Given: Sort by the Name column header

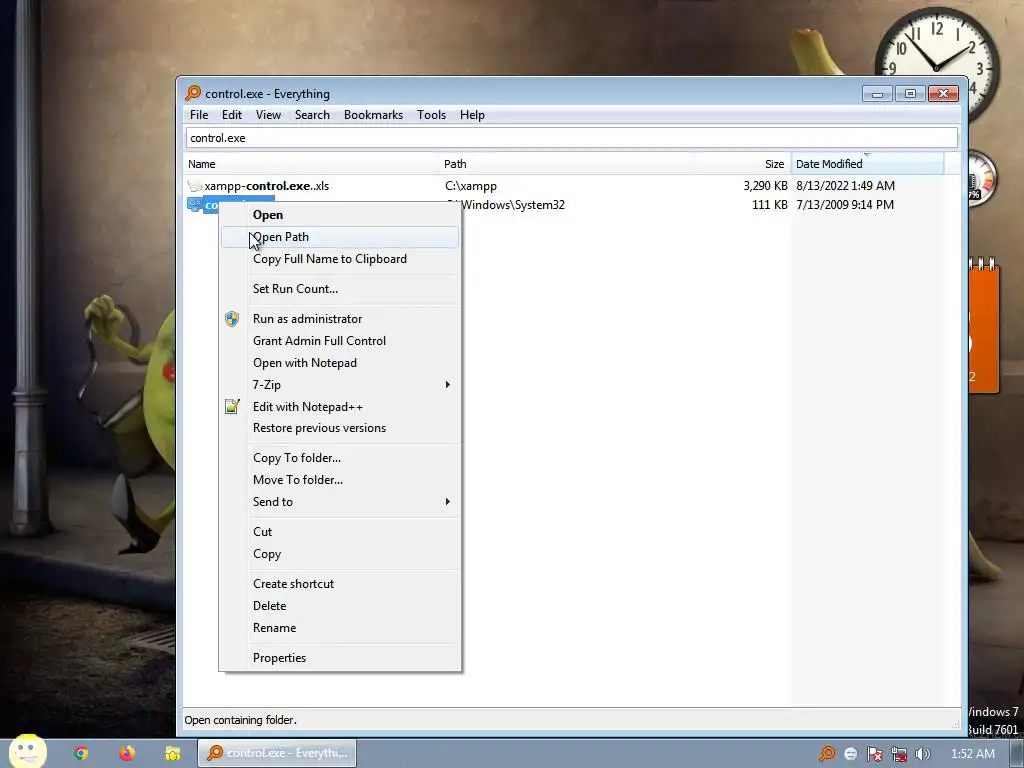Looking at the screenshot, I should (312, 164).
